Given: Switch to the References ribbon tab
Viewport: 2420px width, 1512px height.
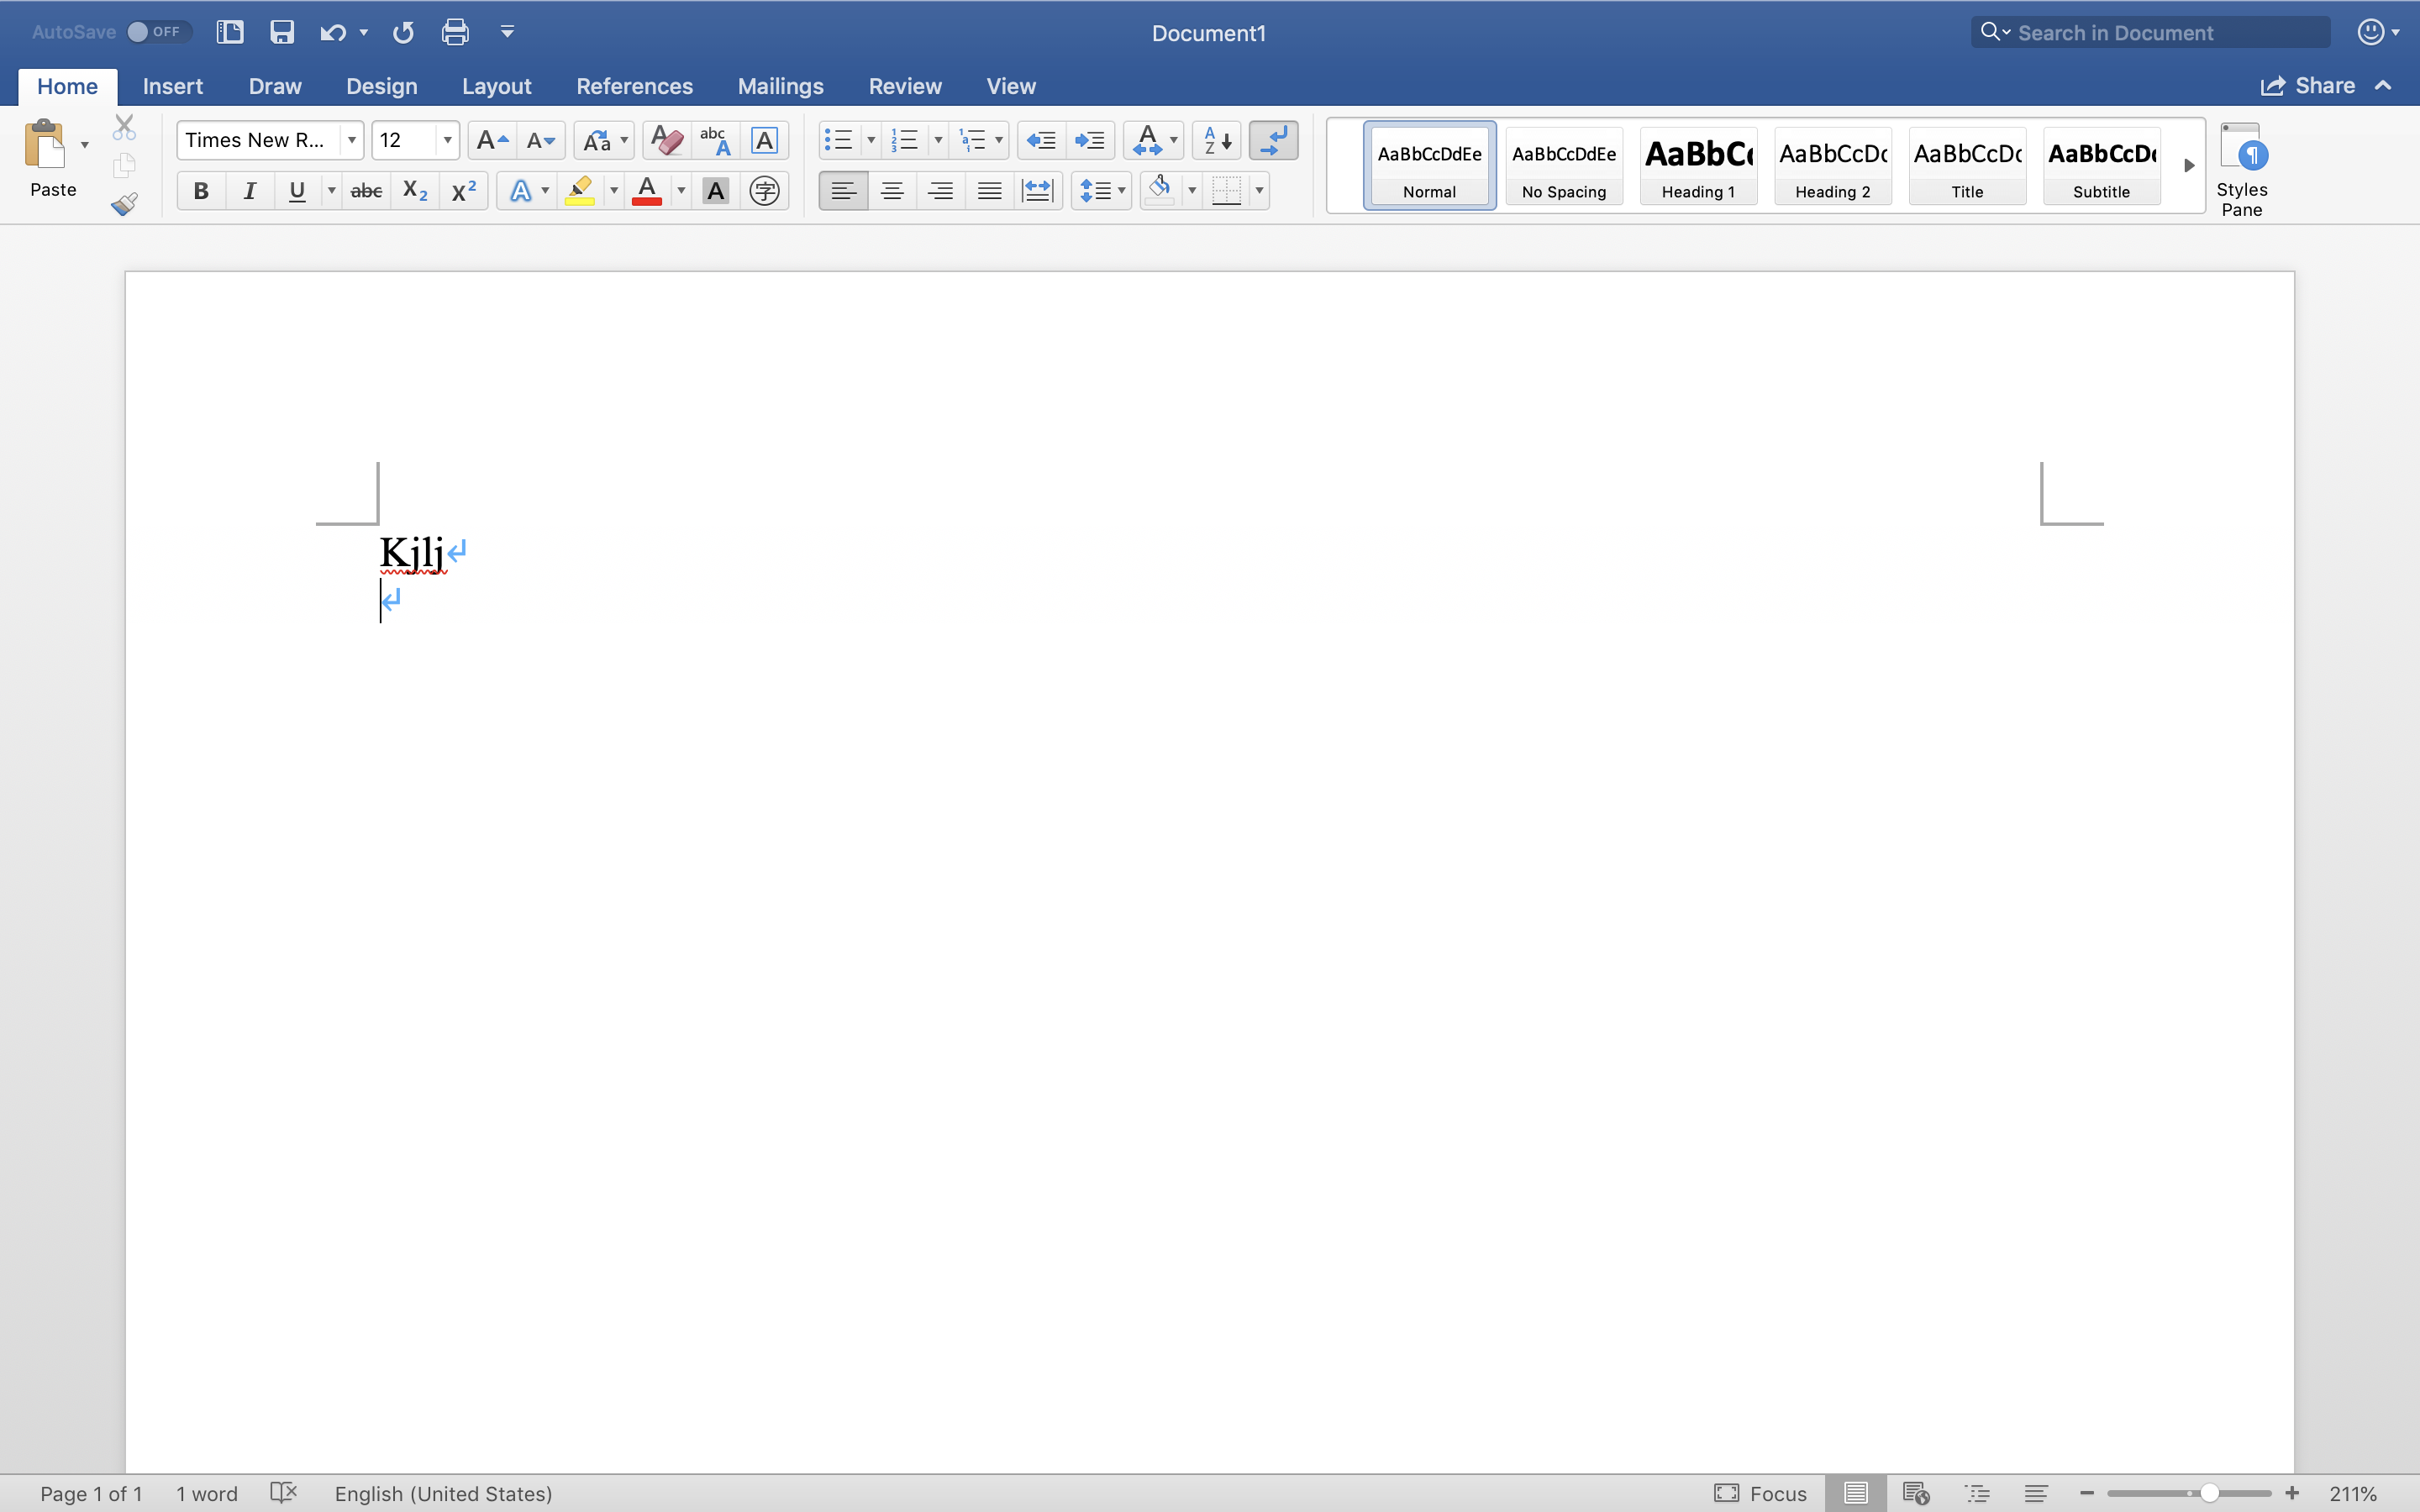Looking at the screenshot, I should [635, 86].
